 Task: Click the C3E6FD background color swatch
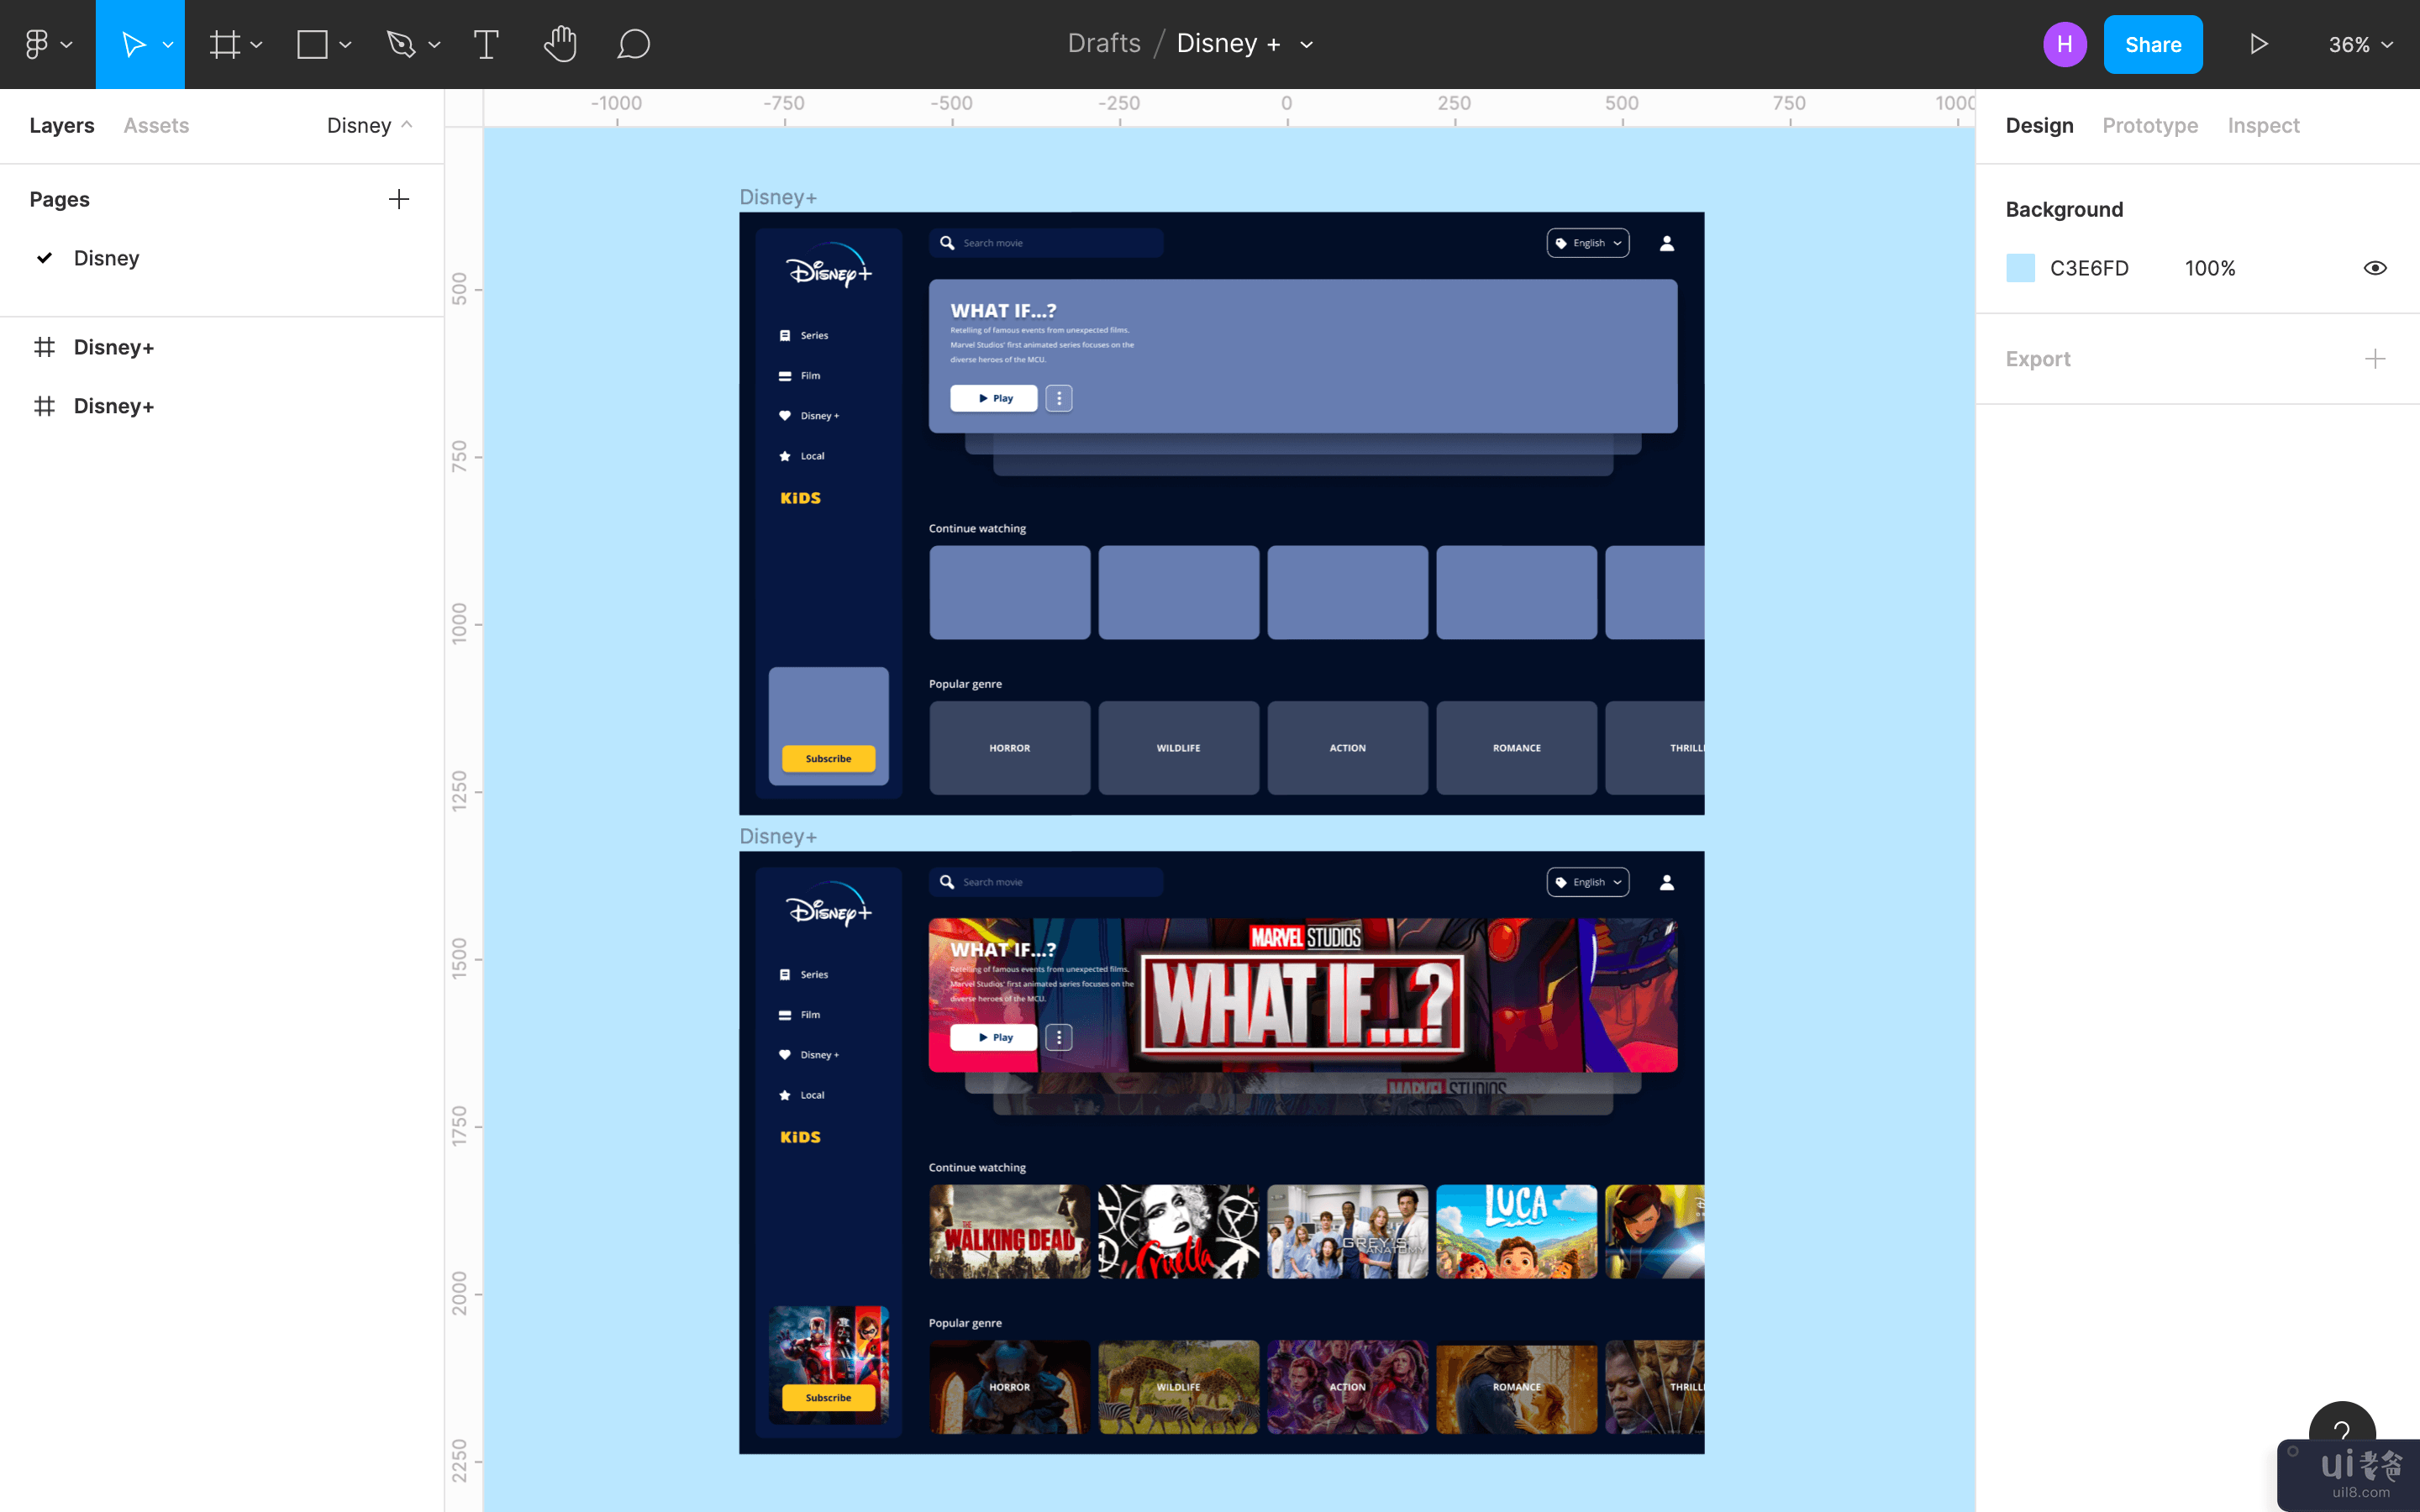pos(2020,268)
